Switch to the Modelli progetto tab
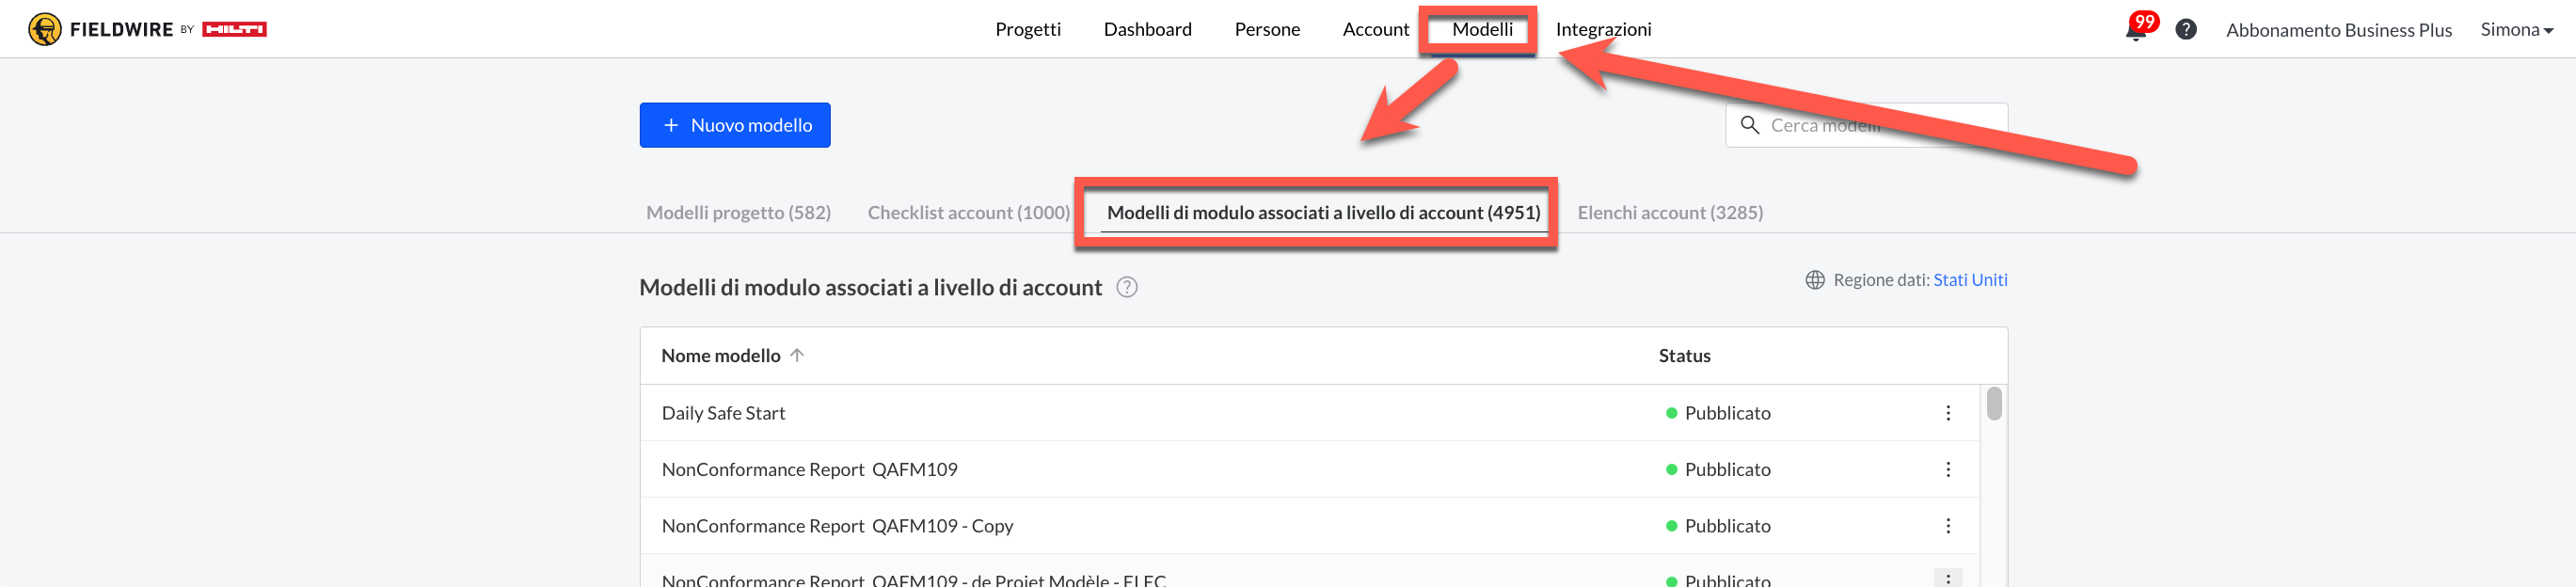 (738, 213)
